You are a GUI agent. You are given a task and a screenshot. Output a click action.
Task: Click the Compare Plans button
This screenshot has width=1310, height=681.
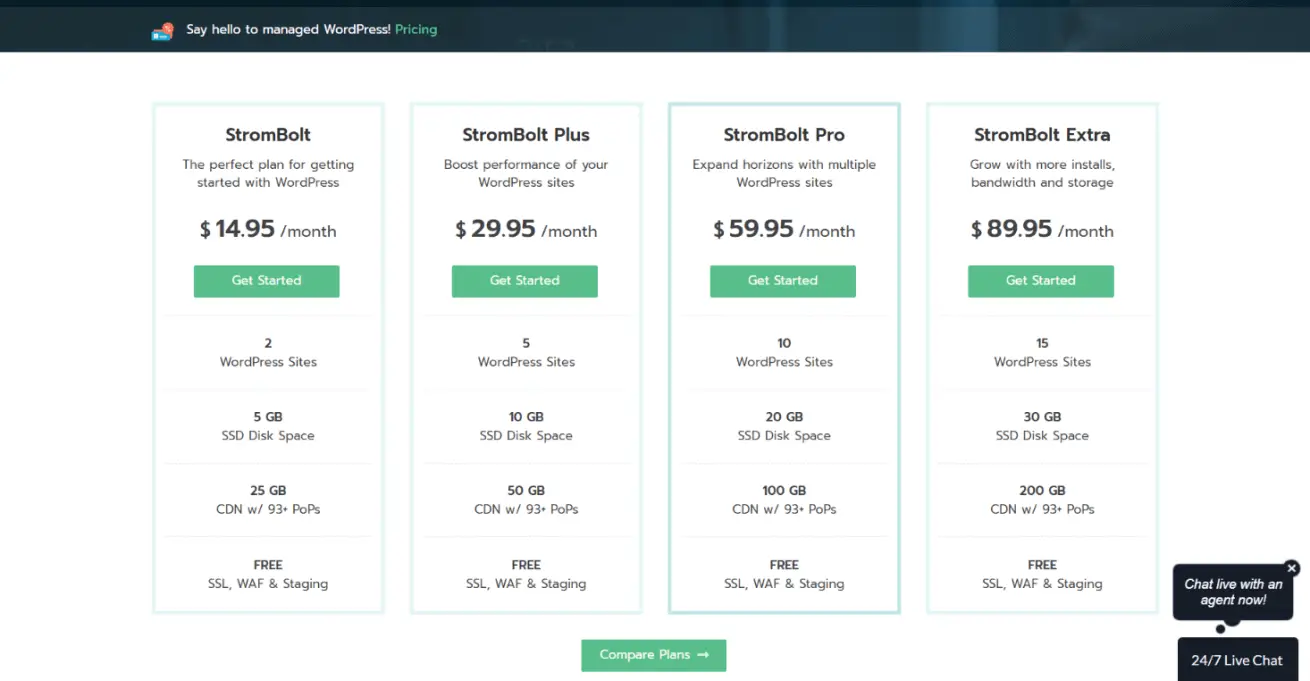[x=653, y=655]
